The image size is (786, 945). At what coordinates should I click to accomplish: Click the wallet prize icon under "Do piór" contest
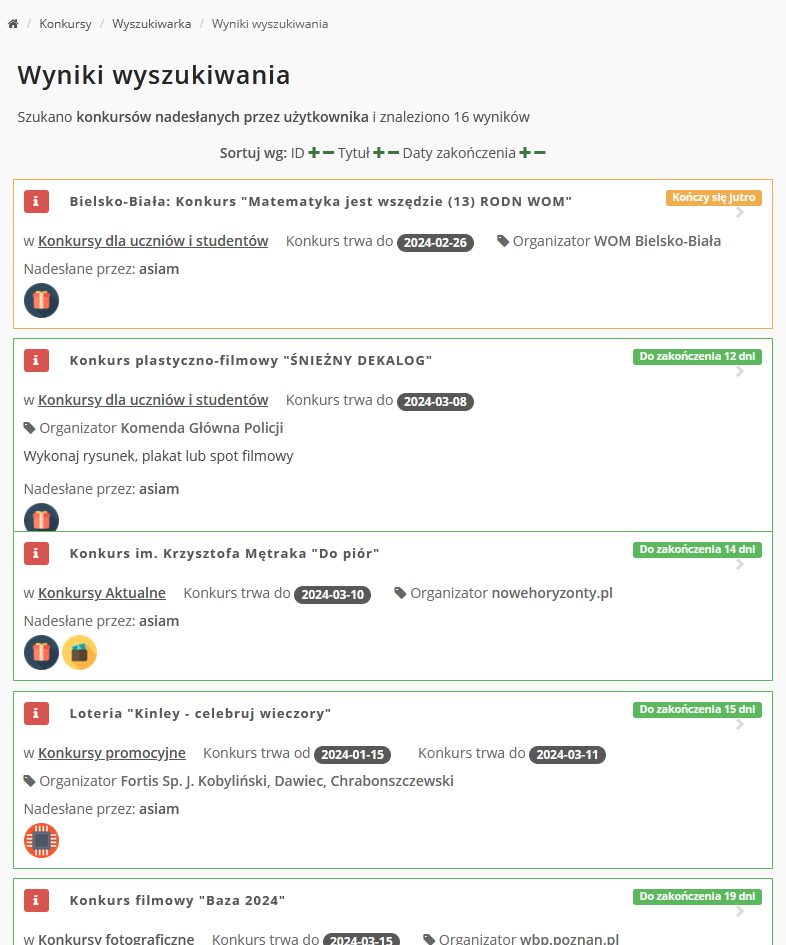coord(80,653)
